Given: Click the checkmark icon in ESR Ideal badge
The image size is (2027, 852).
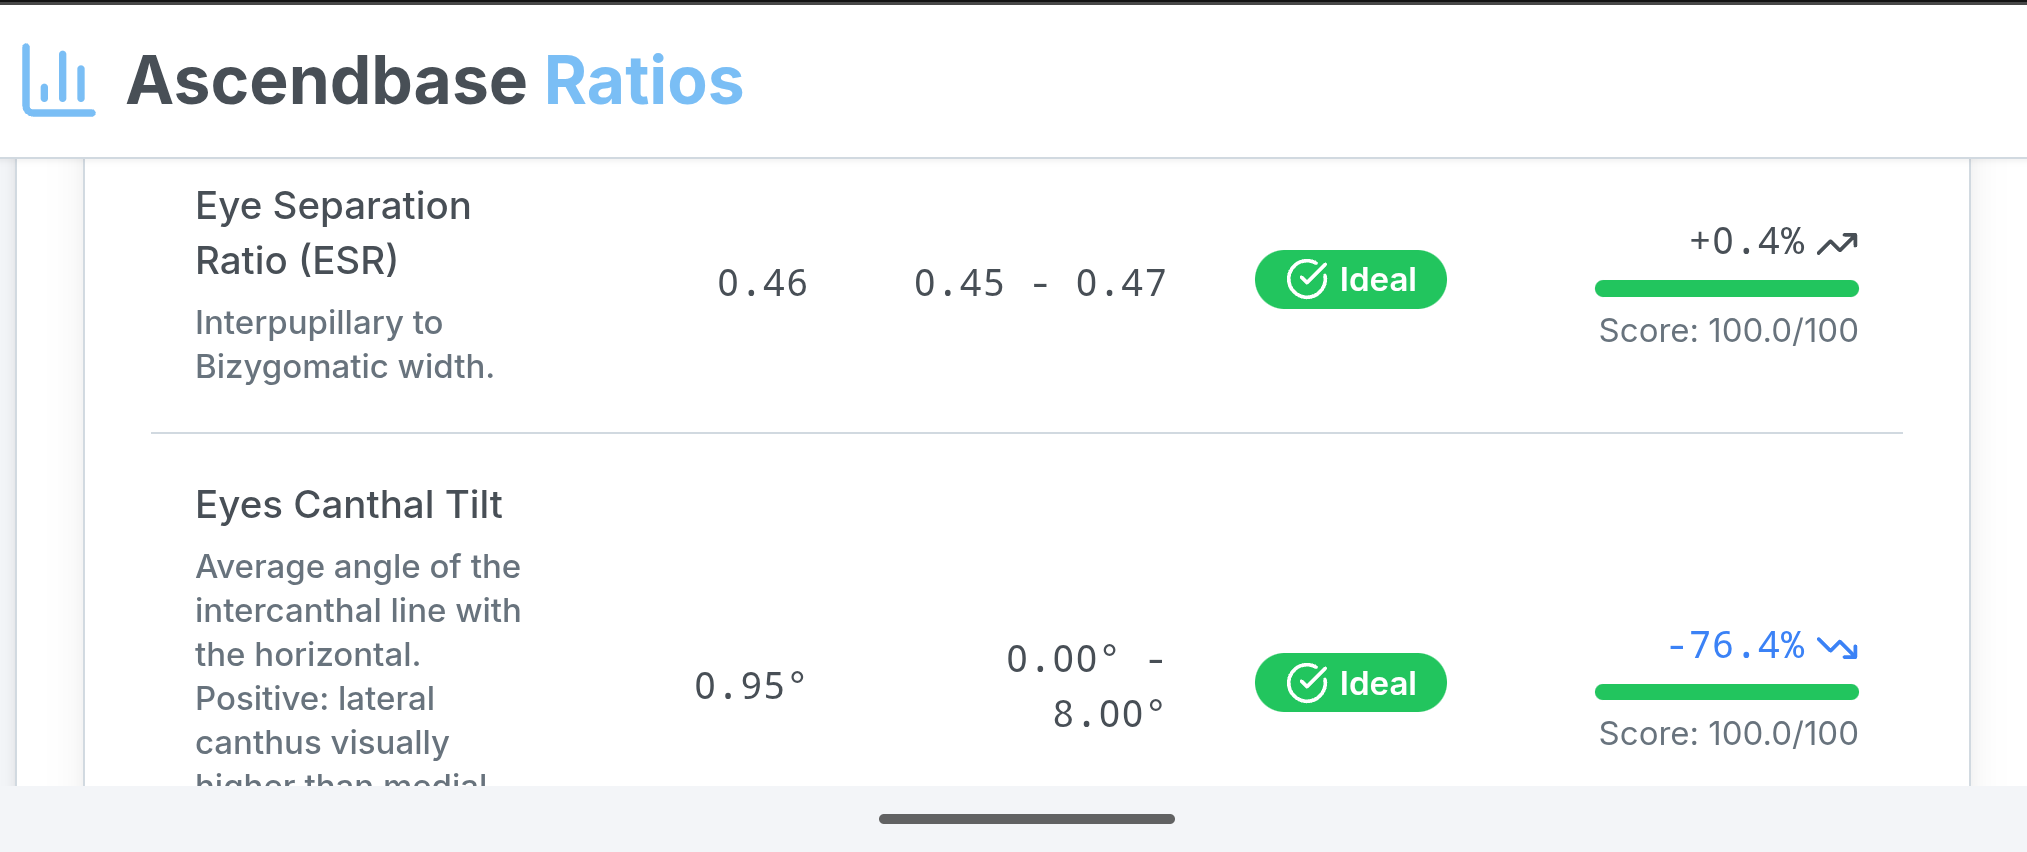Looking at the screenshot, I should click(1306, 280).
